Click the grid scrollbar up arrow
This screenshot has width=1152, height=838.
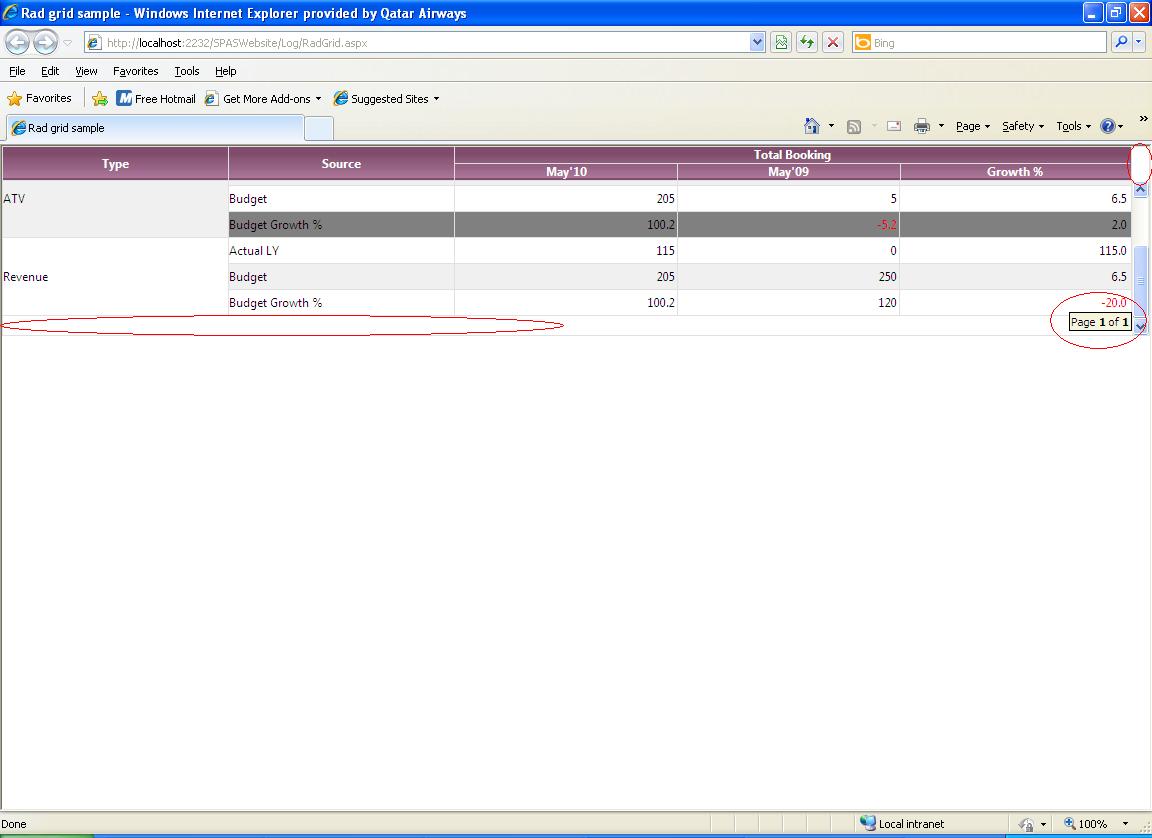pyautogui.click(x=1140, y=189)
